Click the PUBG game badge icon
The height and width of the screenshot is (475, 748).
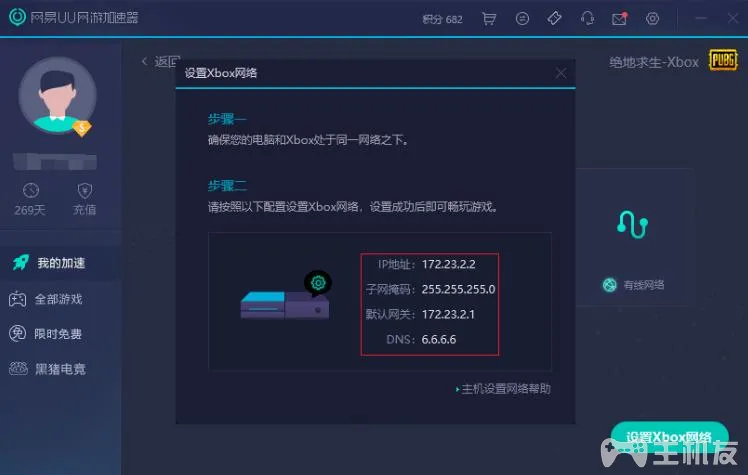pos(723,60)
